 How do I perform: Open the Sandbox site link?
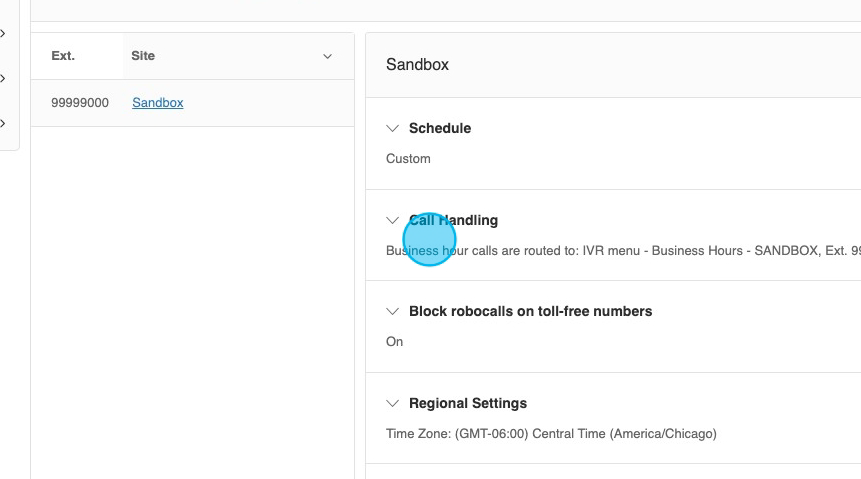(x=158, y=103)
